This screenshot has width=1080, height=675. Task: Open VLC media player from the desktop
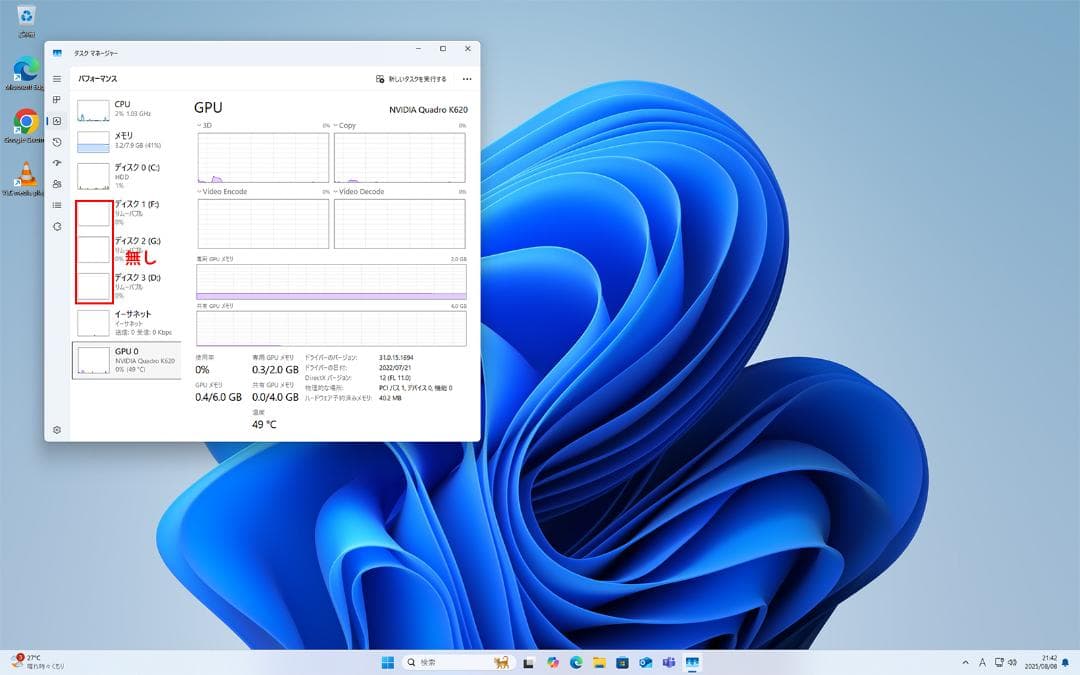25,172
